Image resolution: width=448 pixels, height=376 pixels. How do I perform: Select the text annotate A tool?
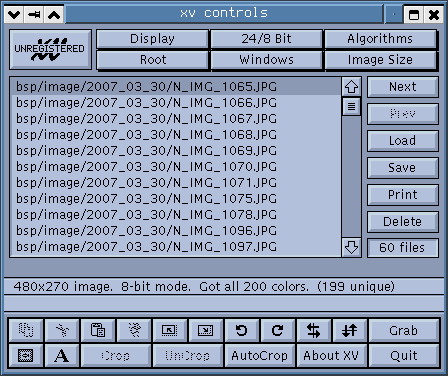coord(62,355)
